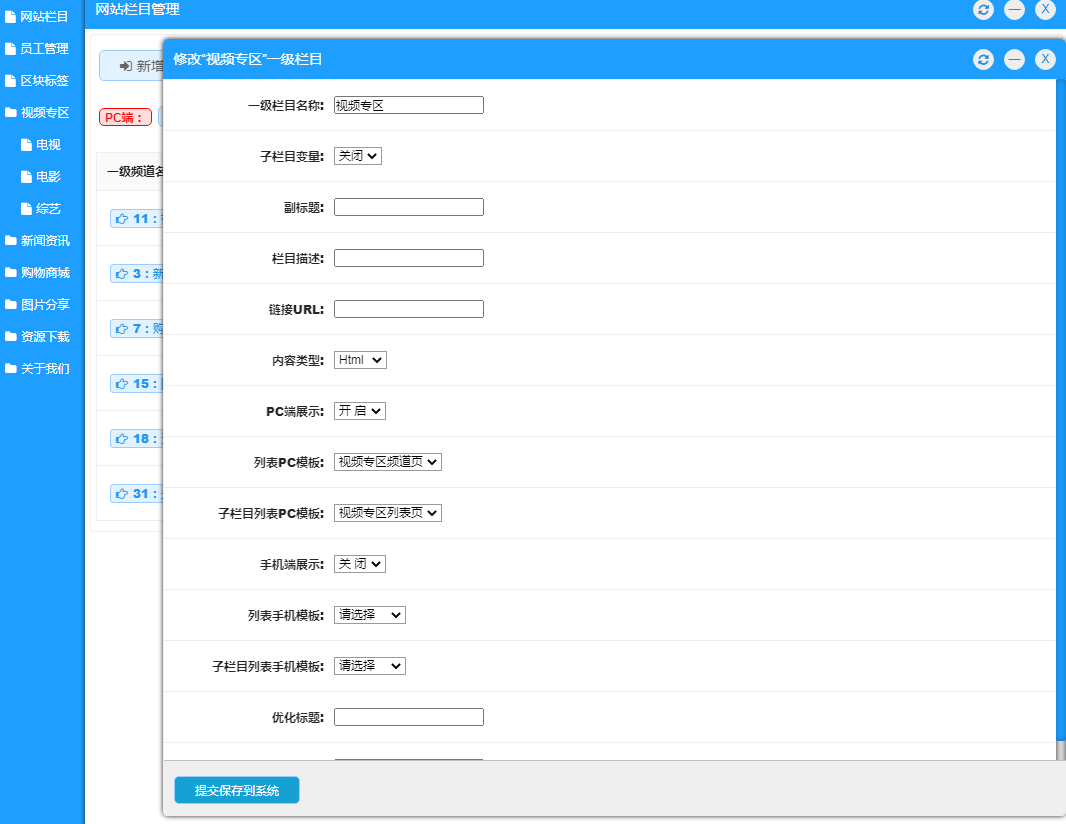1066x824 pixels.
Task: Open the 子栏目变量 dropdown
Action: point(358,156)
